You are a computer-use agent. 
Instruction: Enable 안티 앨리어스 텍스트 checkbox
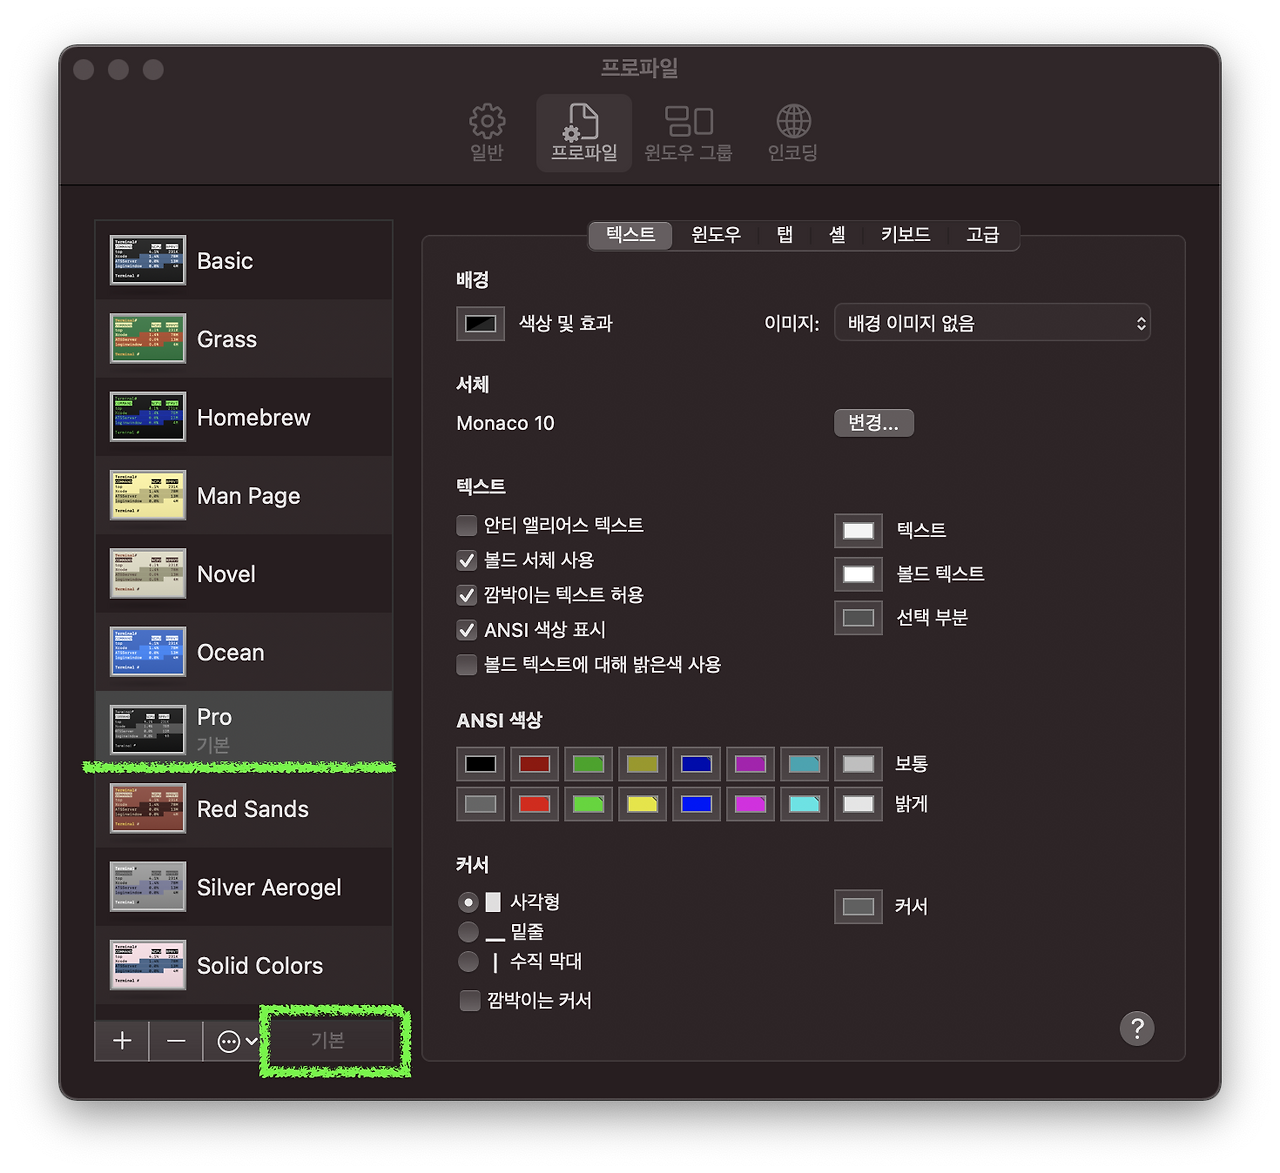click(466, 524)
